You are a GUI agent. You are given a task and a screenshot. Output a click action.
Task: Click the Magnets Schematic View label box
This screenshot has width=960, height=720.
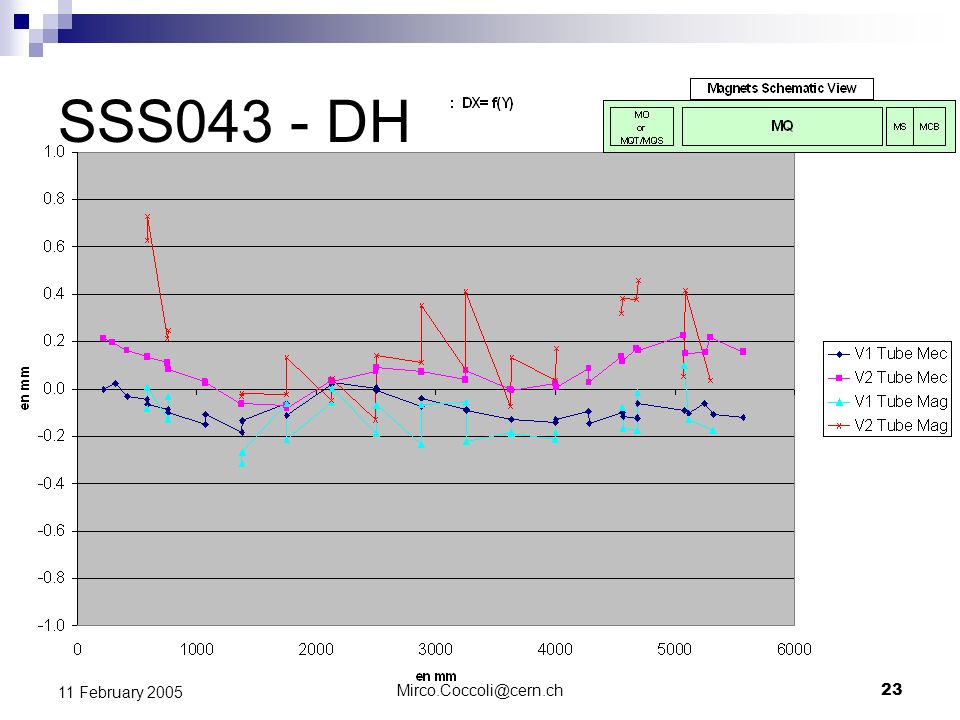tap(781, 88)
